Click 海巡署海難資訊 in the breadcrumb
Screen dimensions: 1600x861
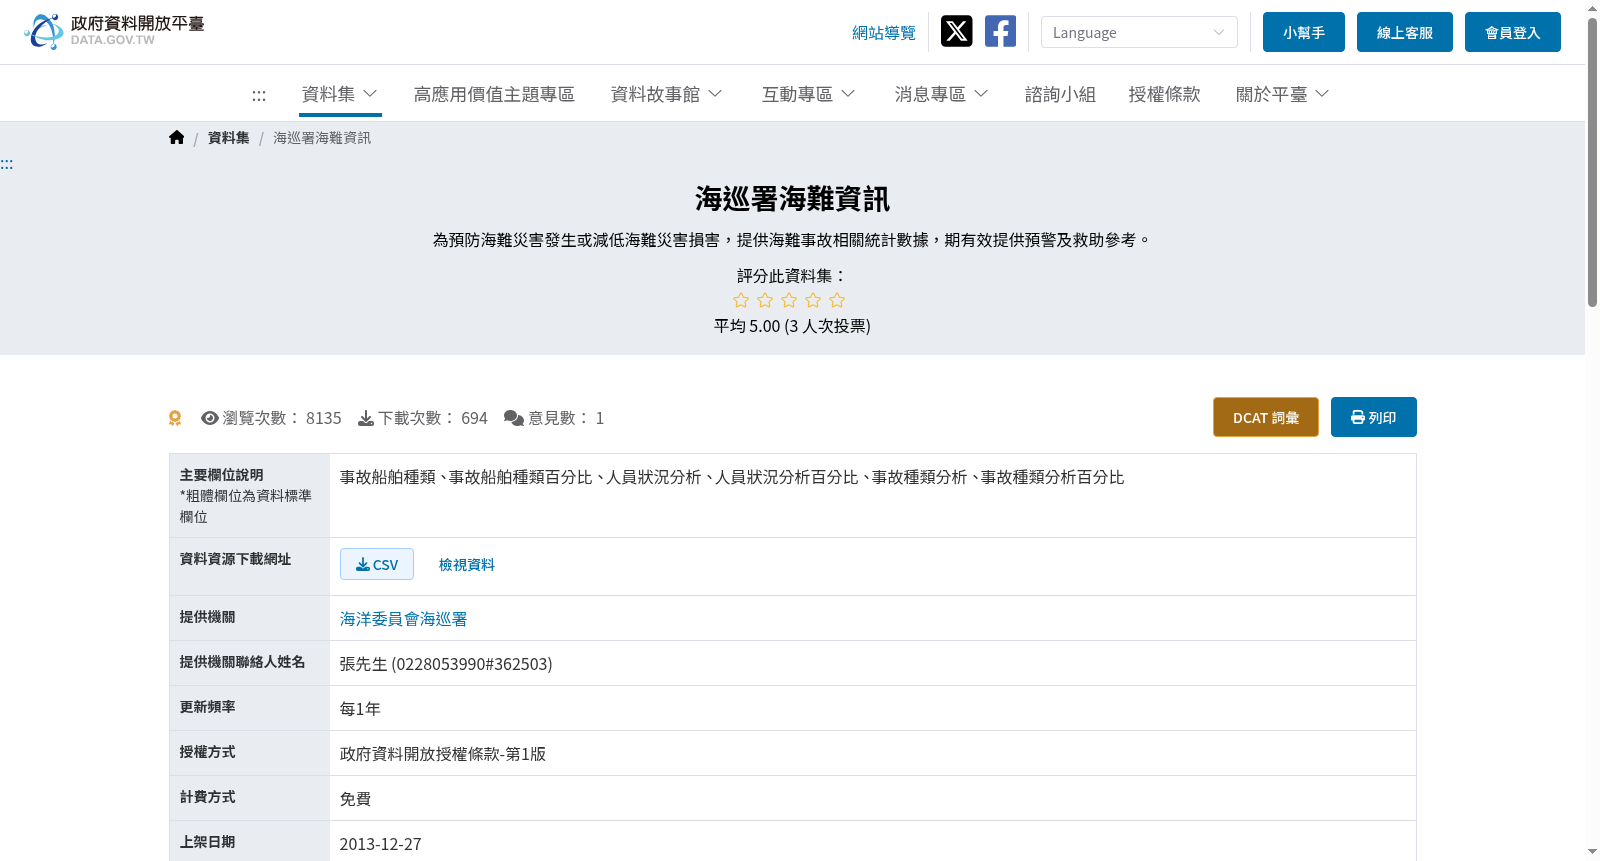point(322,138)
